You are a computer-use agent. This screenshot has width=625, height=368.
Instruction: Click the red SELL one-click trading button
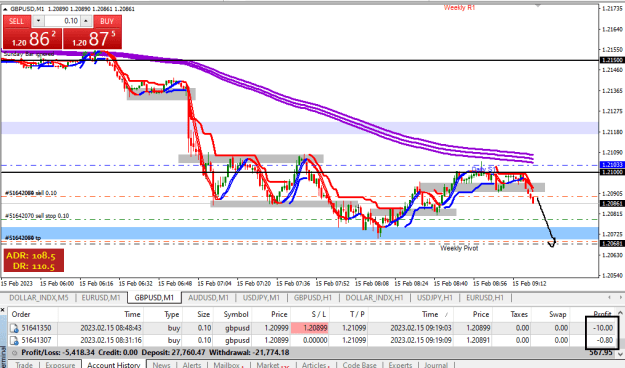click(x=16, y=22)
